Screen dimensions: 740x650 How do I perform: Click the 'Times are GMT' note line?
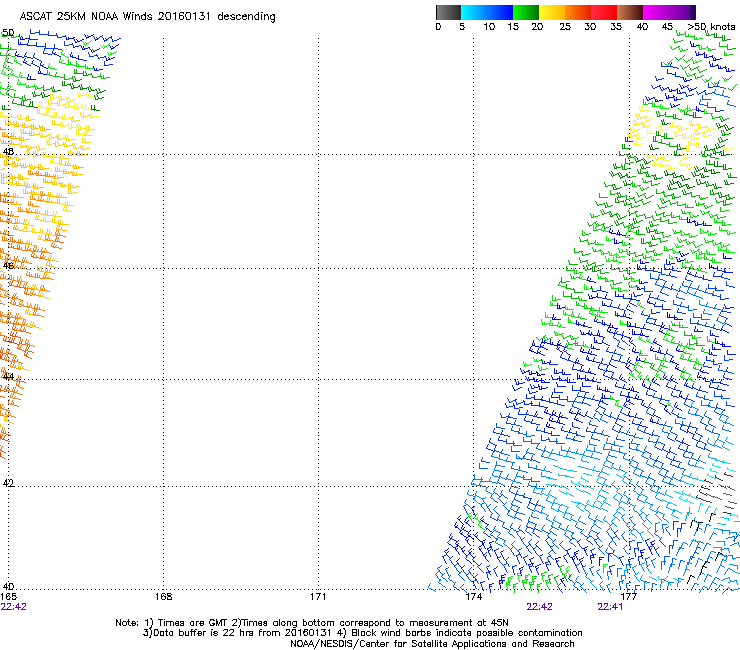click(x=312, y=623)
